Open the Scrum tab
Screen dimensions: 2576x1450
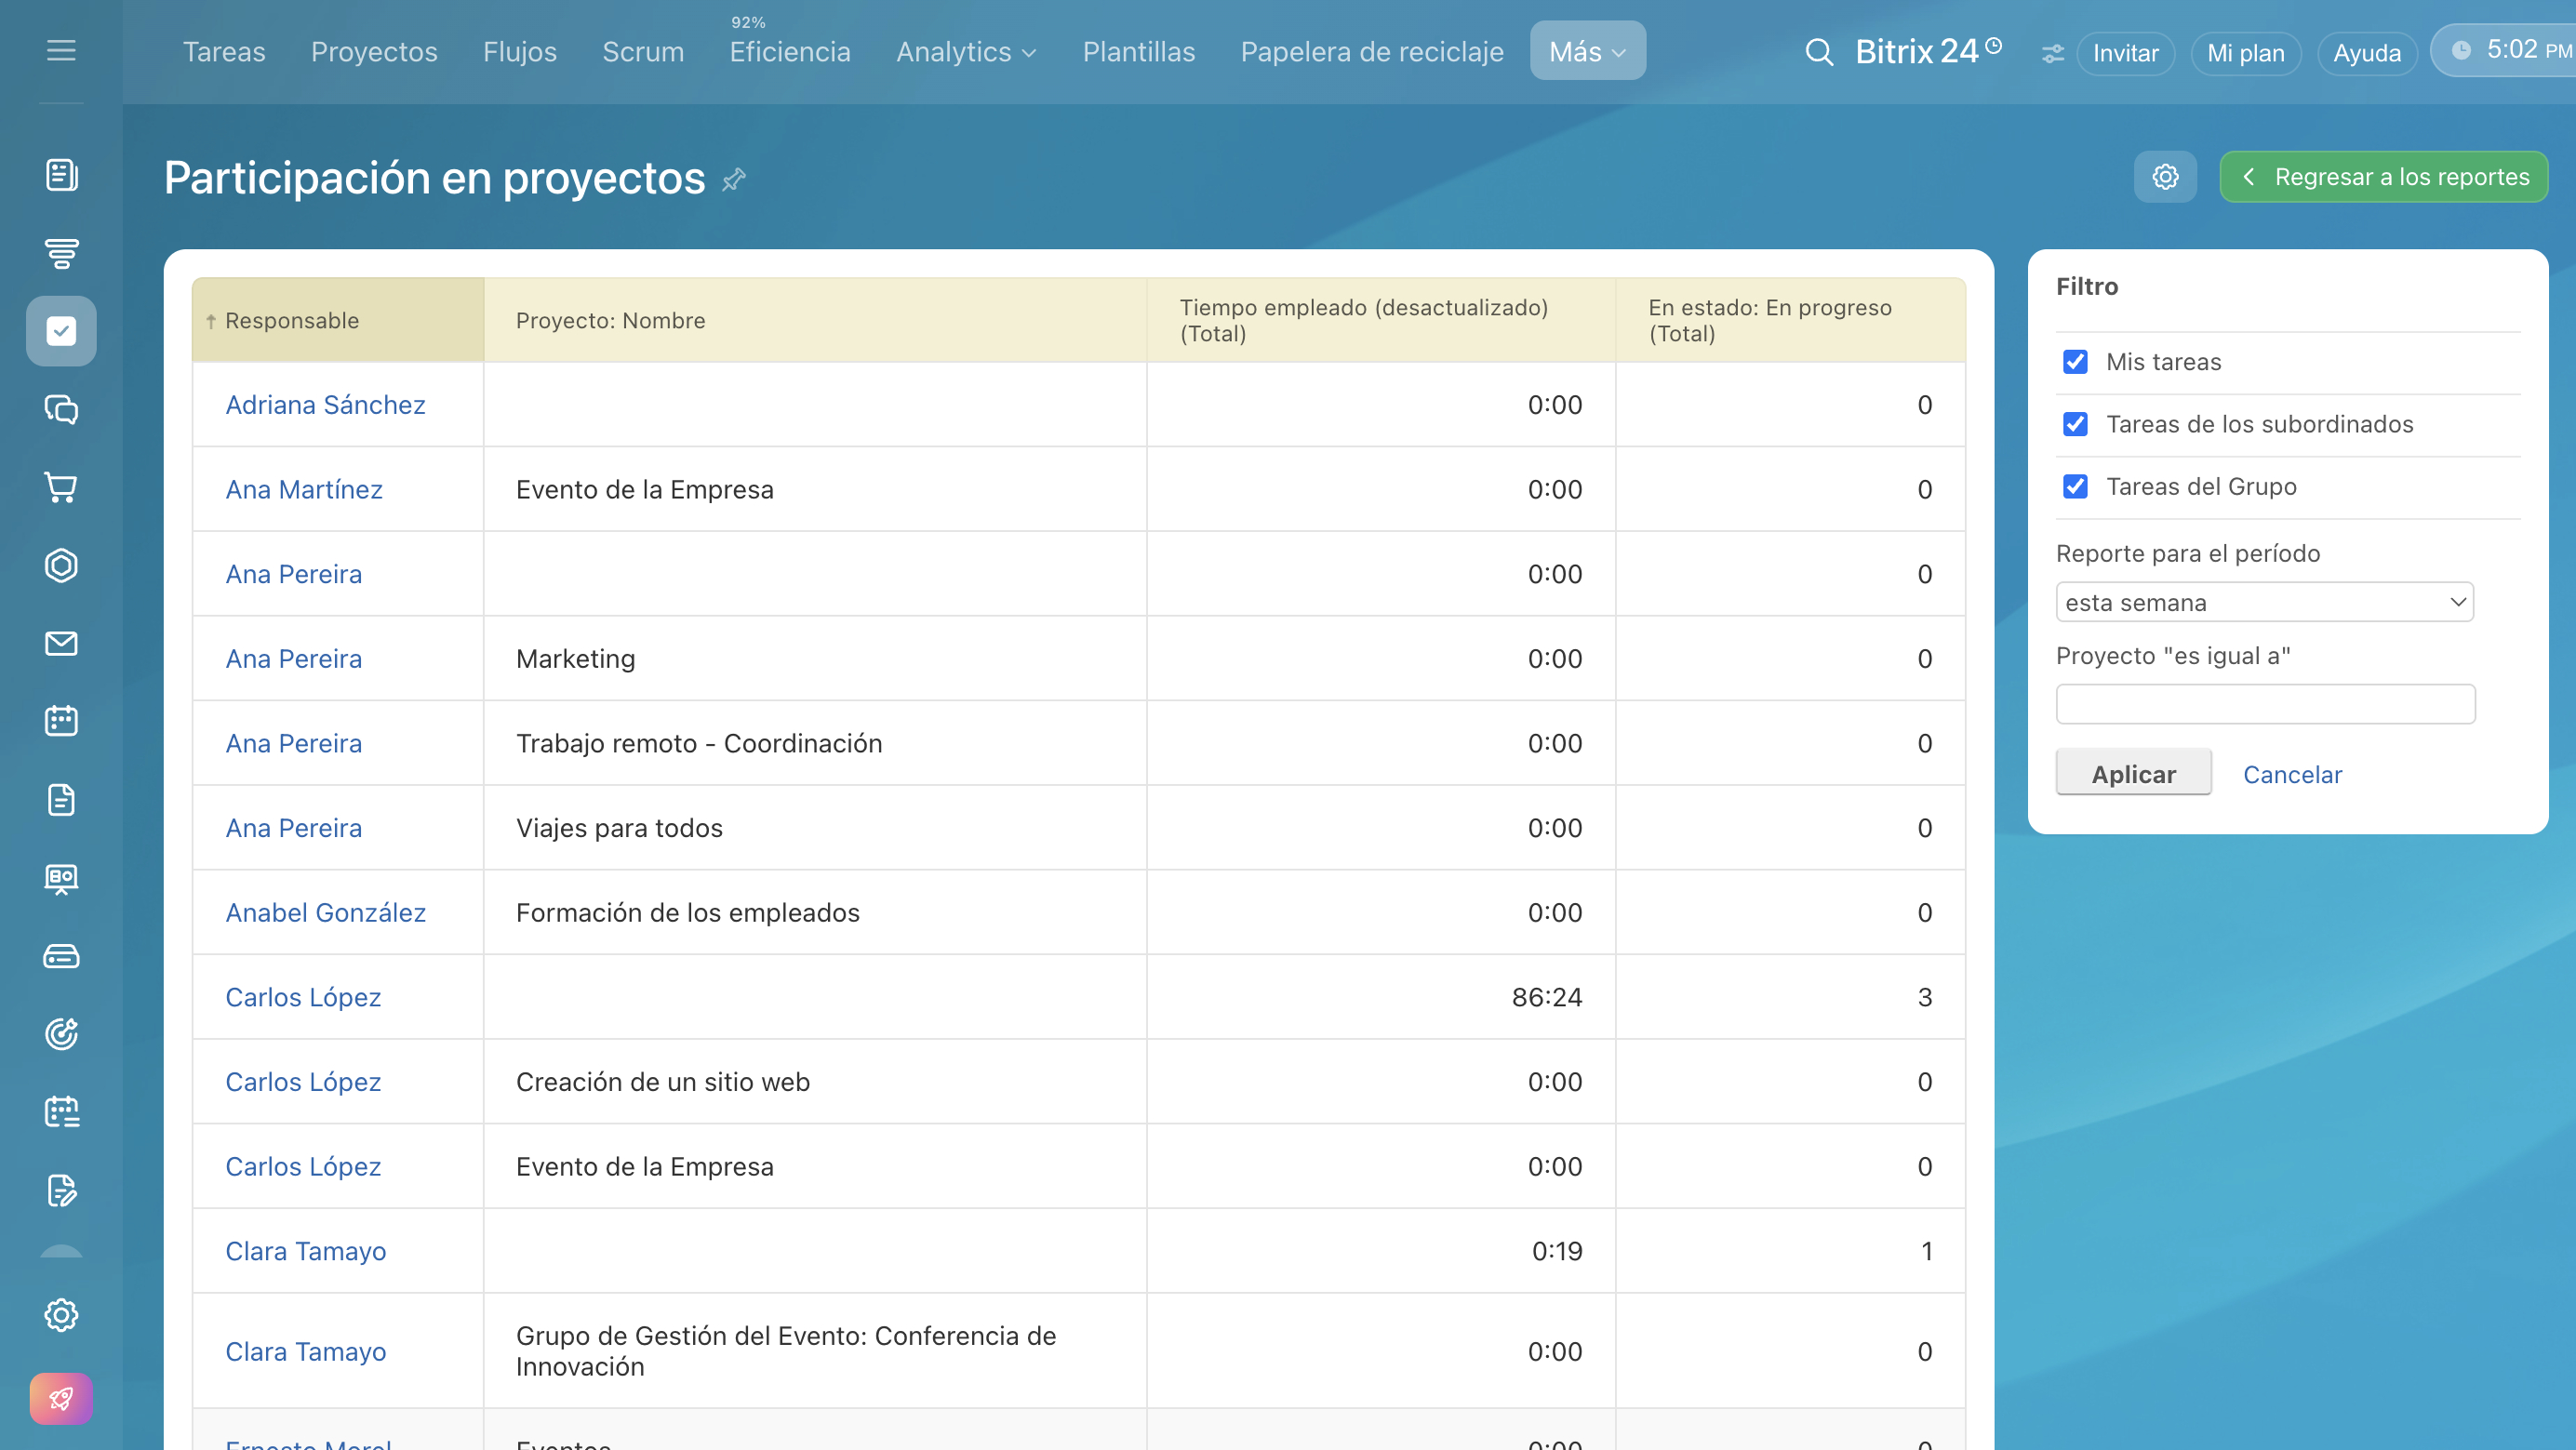643,52
